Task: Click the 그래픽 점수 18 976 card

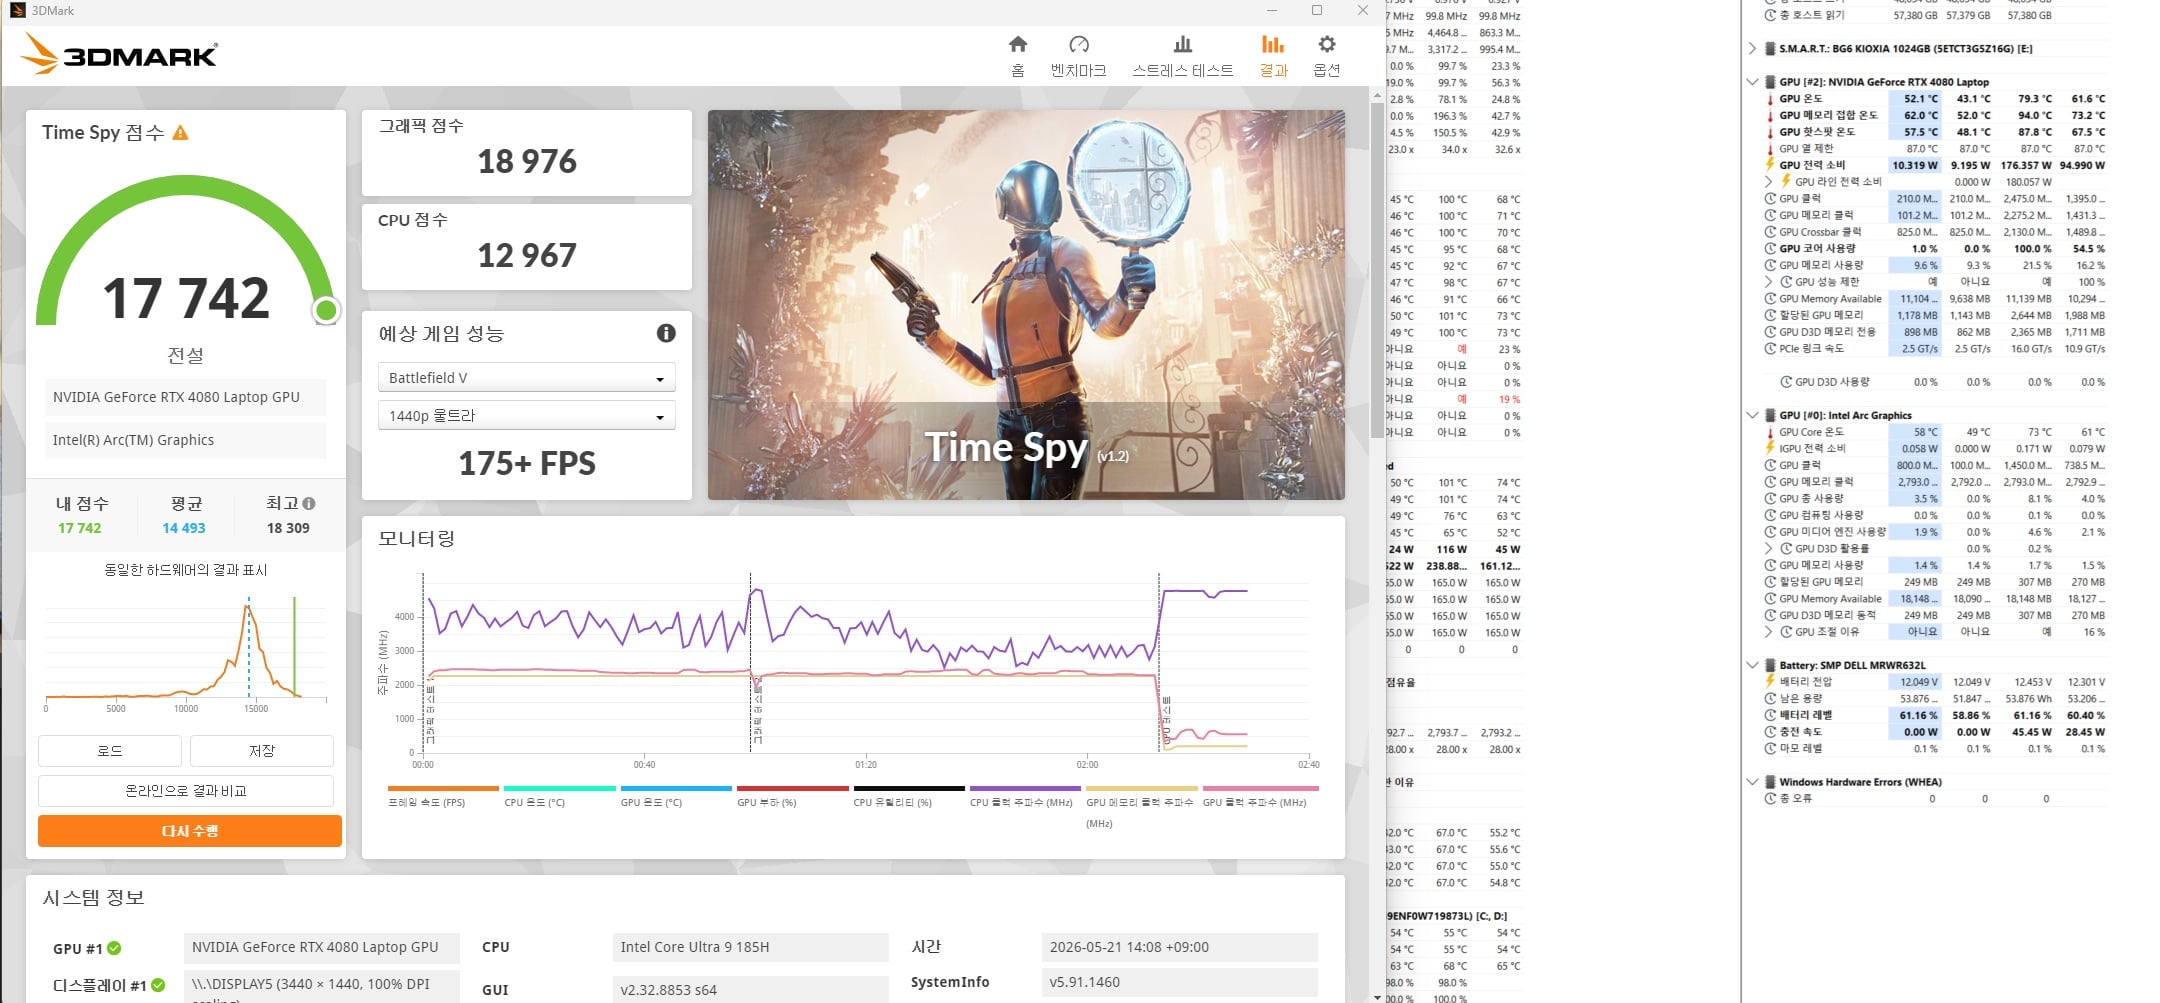Action: 526,153
